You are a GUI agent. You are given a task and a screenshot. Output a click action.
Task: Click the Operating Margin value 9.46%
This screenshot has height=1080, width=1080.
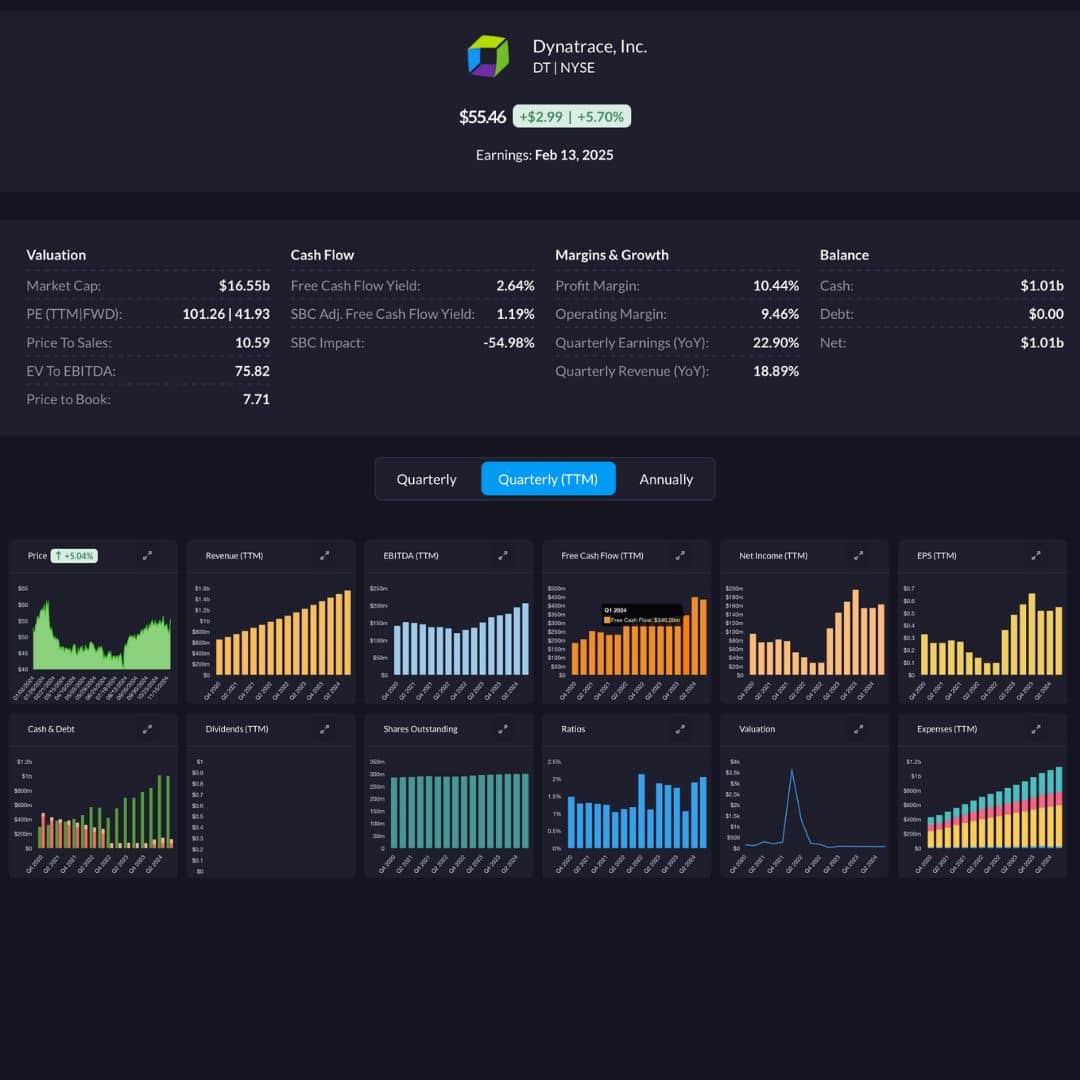click(x=780, y=314)
